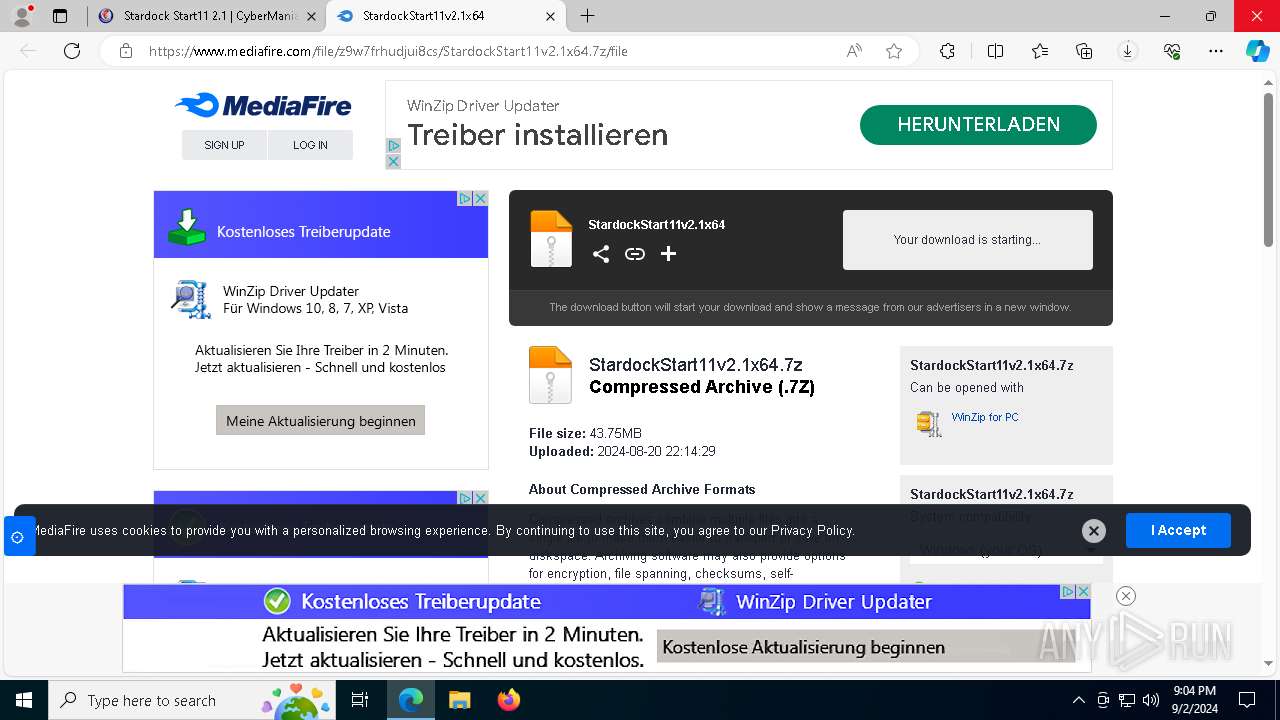Open the cookie preferences gear icon
Screen dimensions: 1280x720
click(18, 537)
